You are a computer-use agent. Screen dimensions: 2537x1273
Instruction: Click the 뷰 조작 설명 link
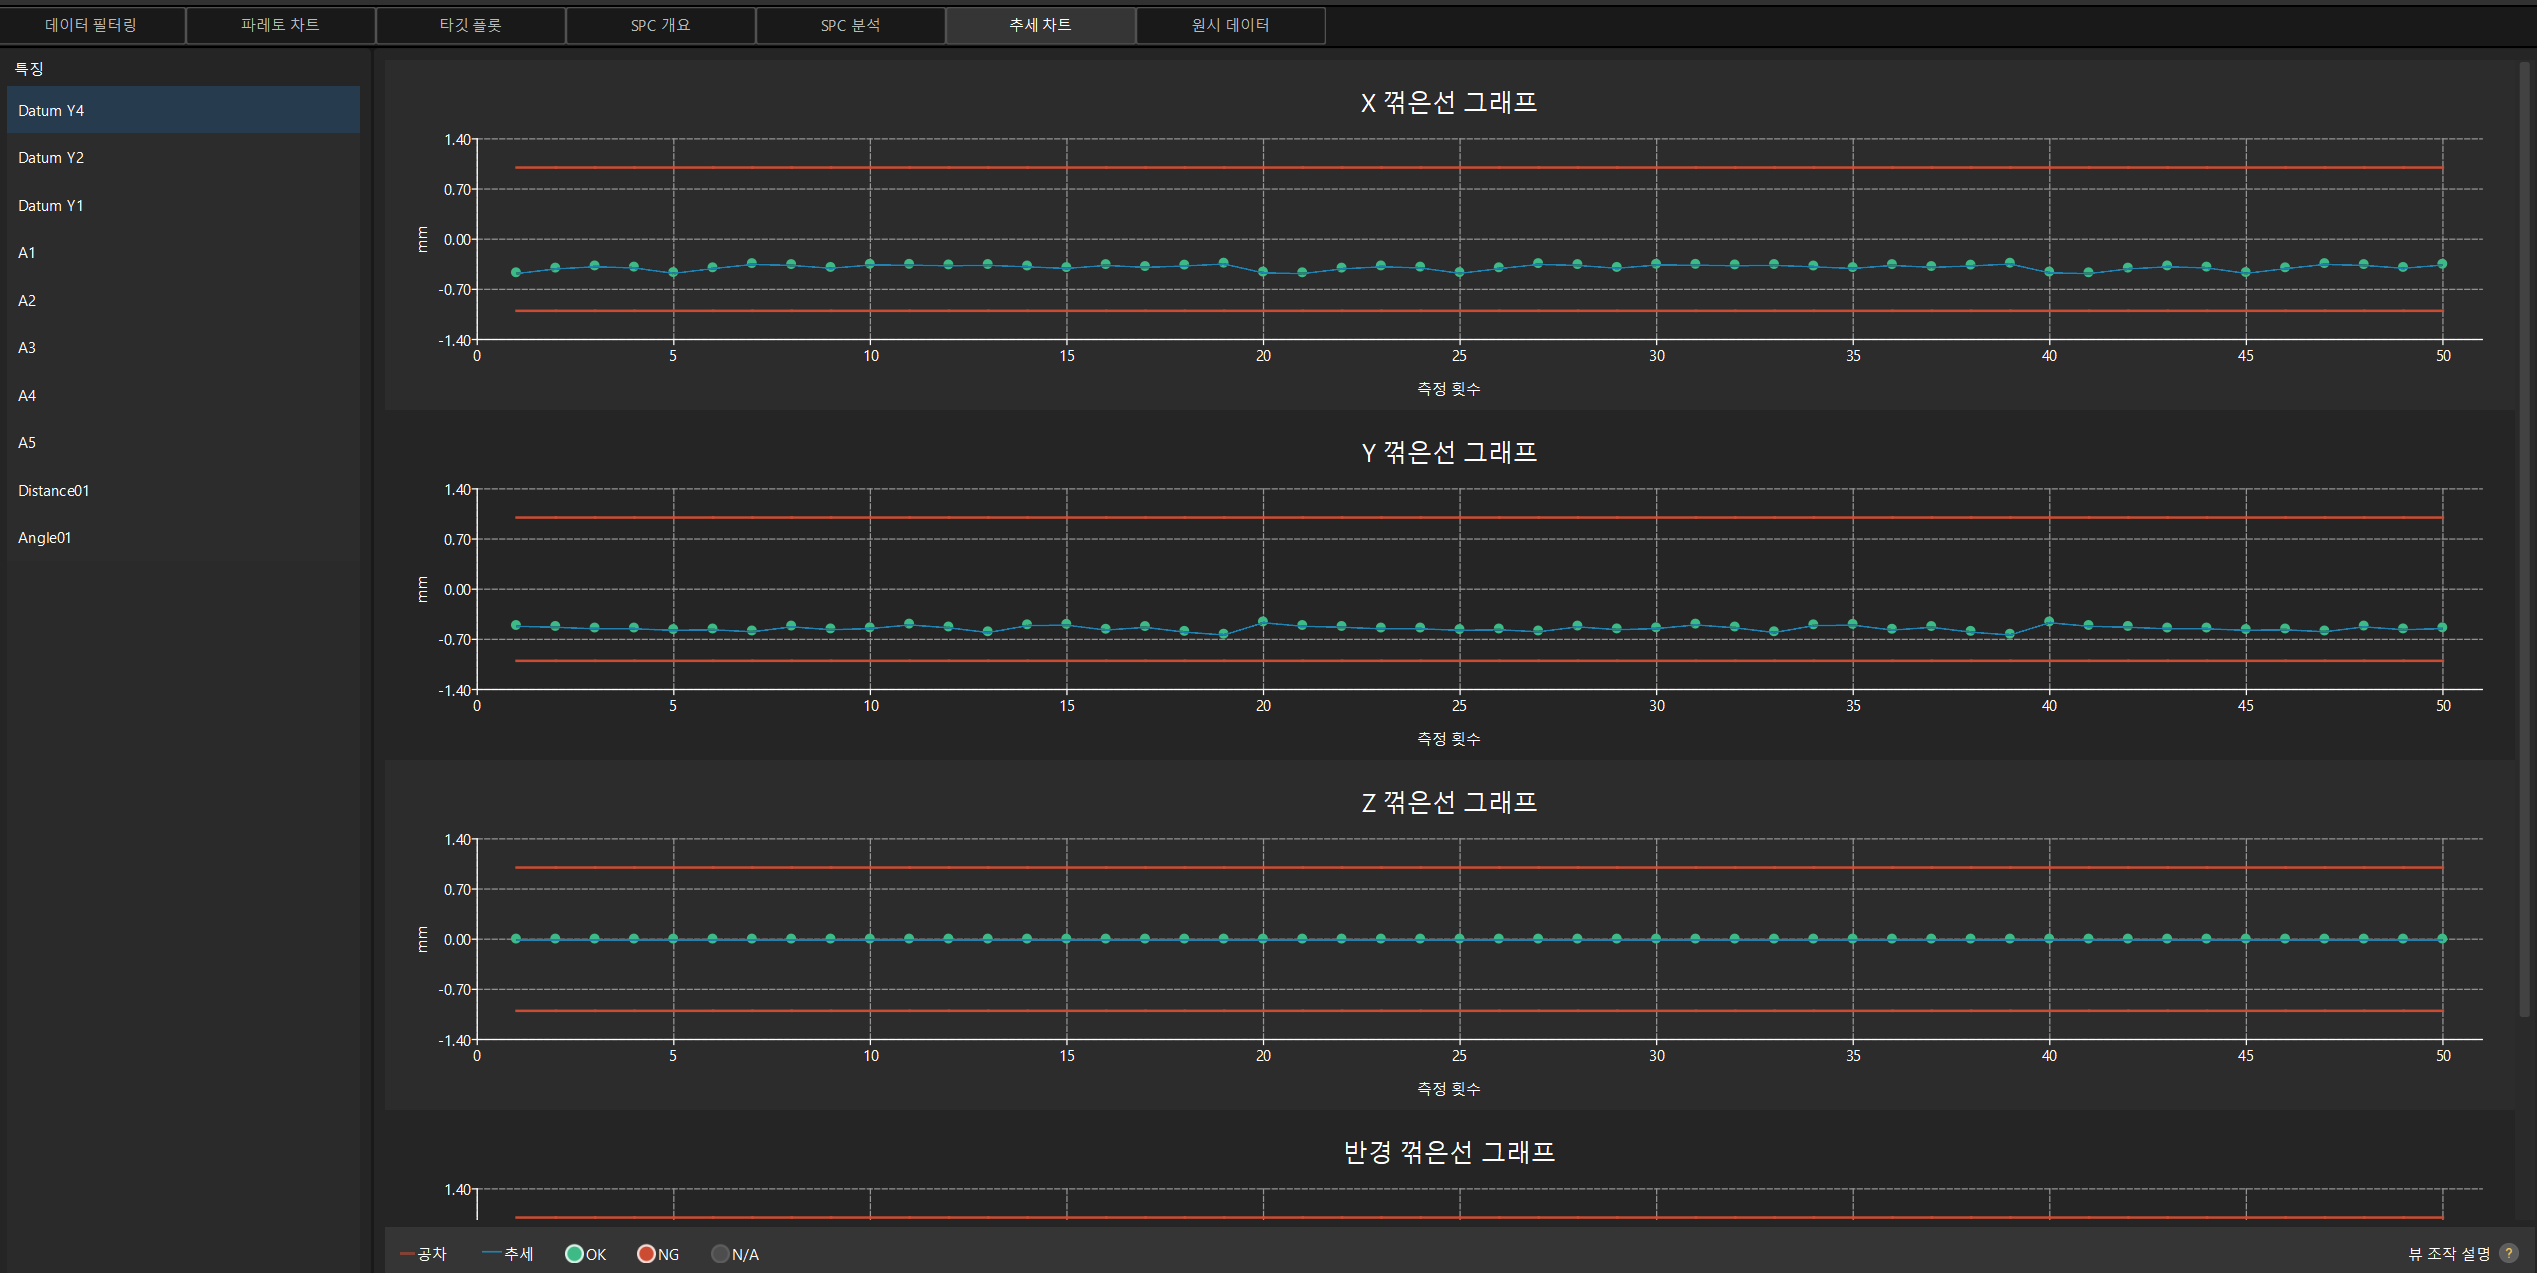[2448, 1254]
